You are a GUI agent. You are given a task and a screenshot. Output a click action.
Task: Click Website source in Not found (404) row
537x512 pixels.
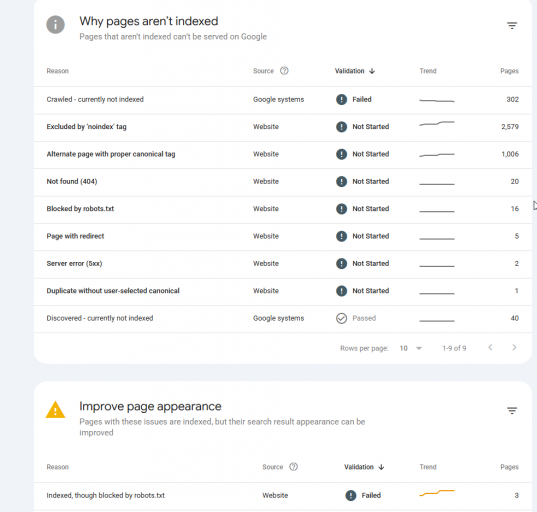266,182
